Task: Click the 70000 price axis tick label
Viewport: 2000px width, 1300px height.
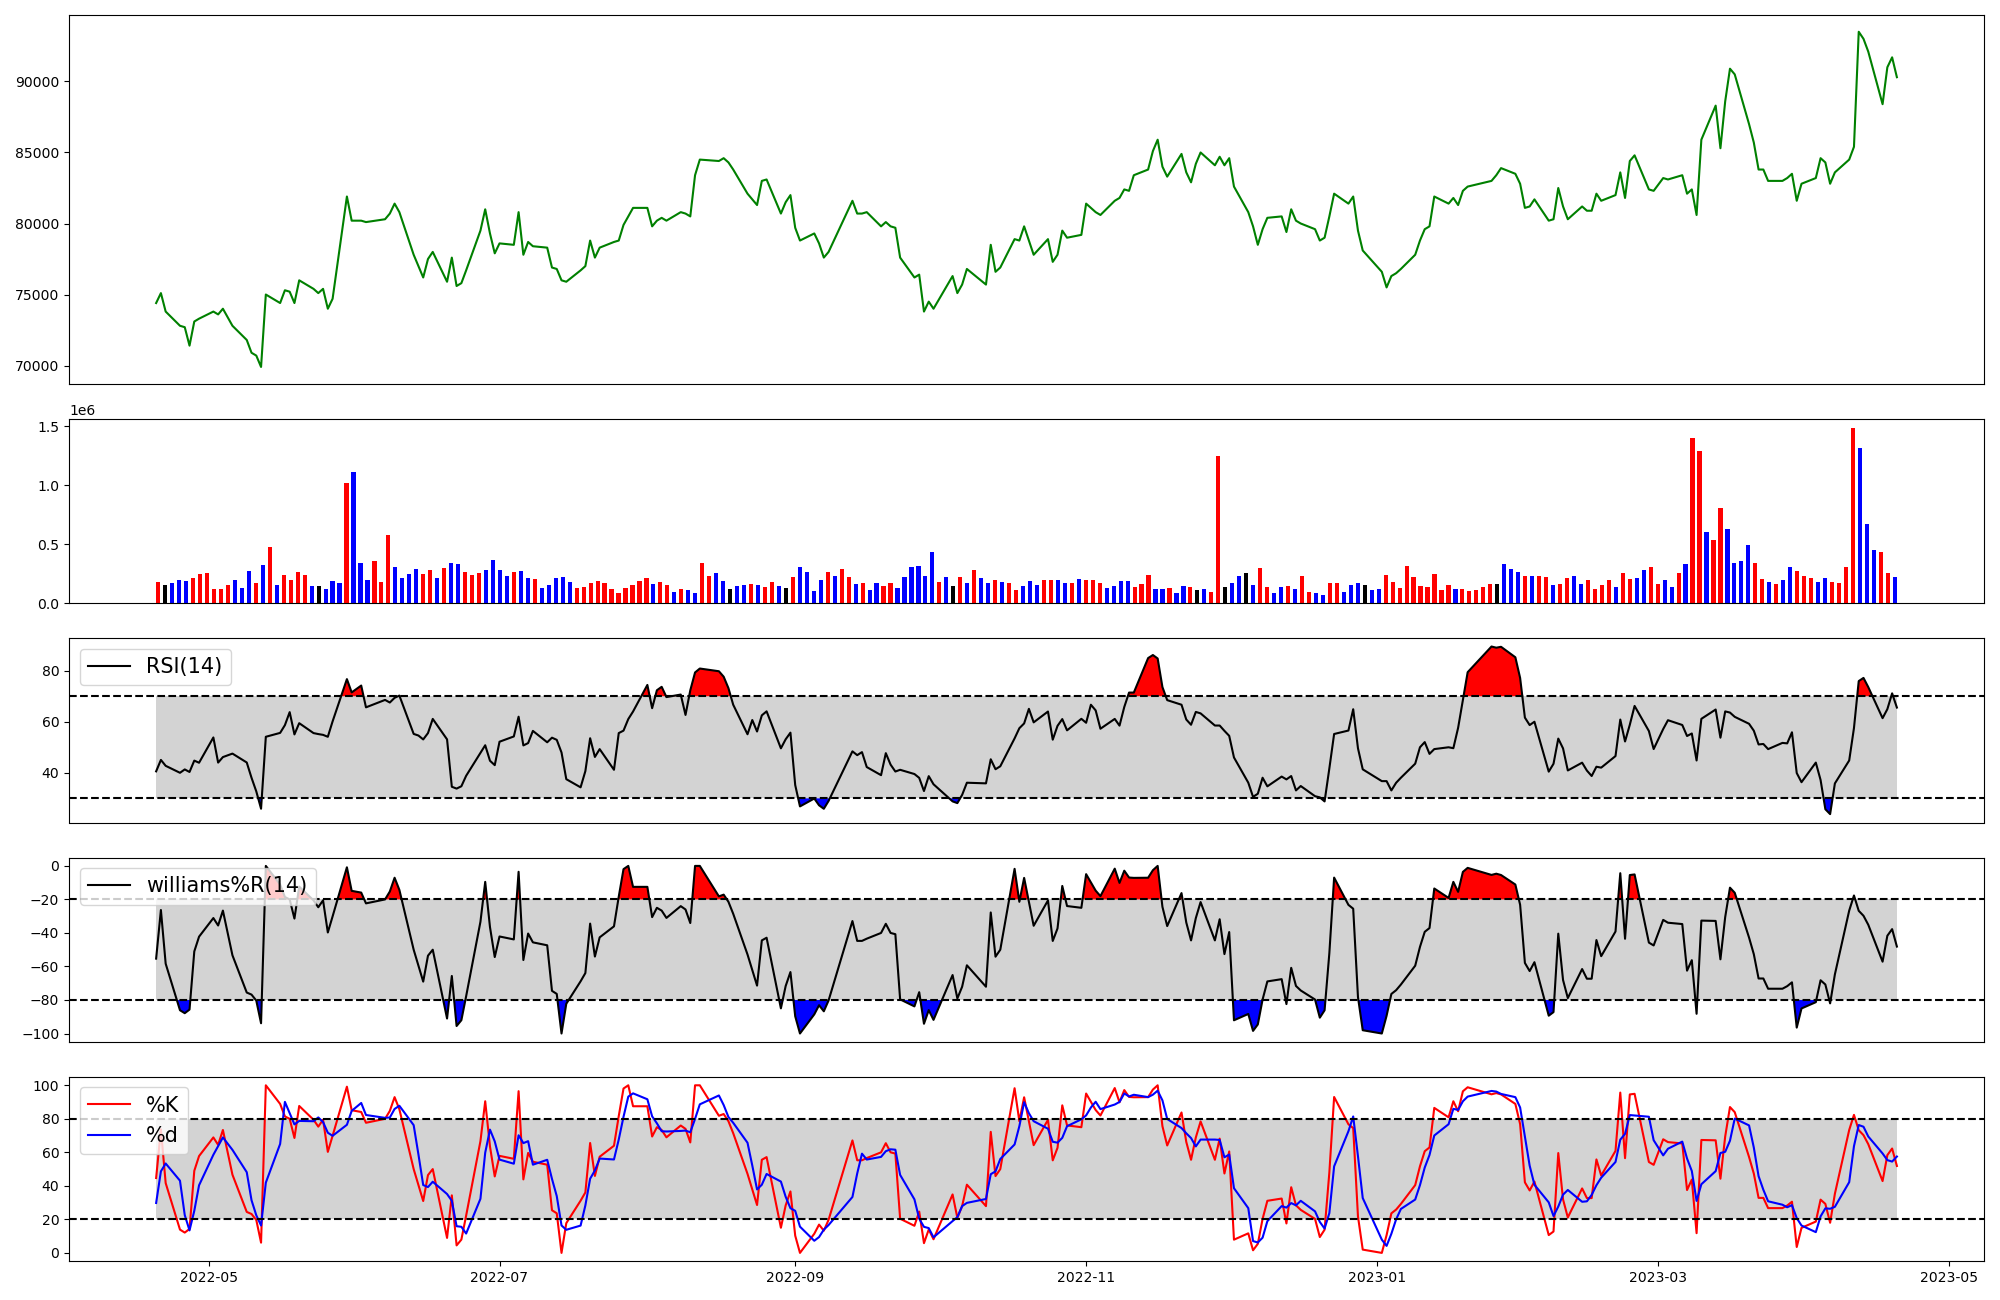Action: [37, 367]
